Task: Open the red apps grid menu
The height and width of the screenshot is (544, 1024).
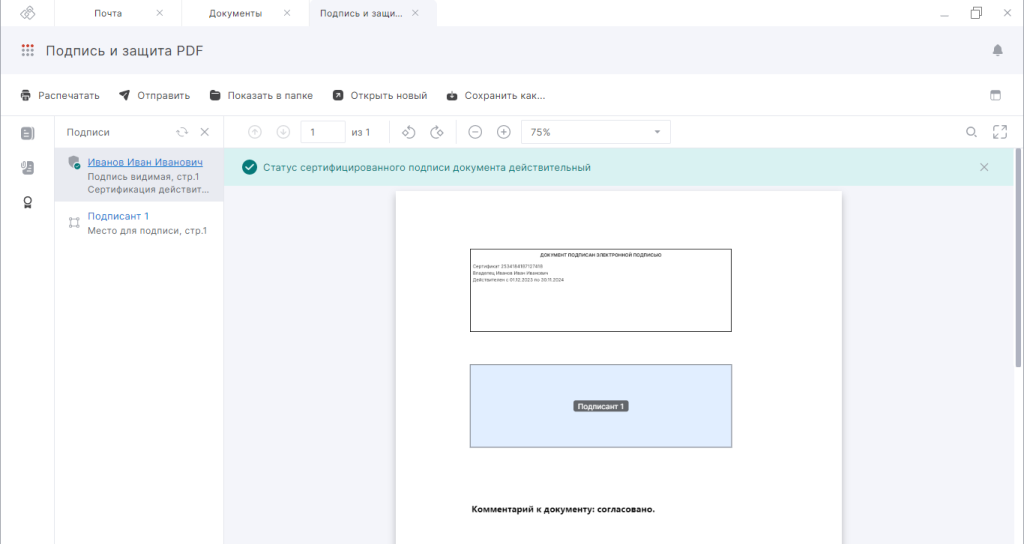Action: point(27,50)
